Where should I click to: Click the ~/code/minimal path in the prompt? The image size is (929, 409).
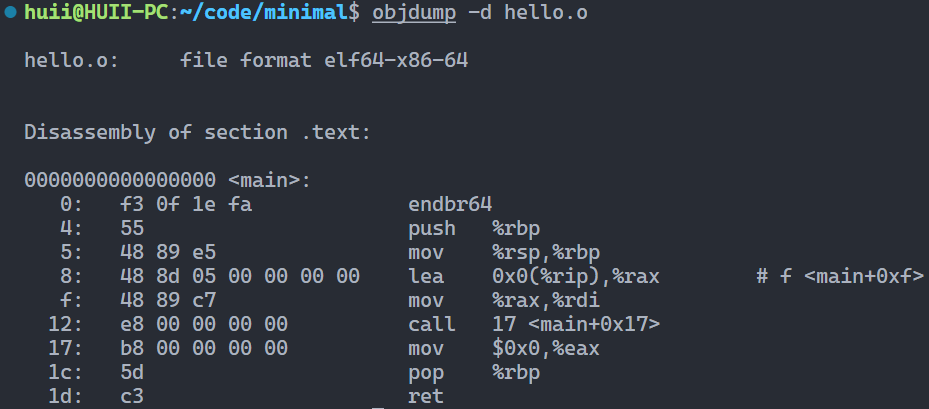coord(264,12)
